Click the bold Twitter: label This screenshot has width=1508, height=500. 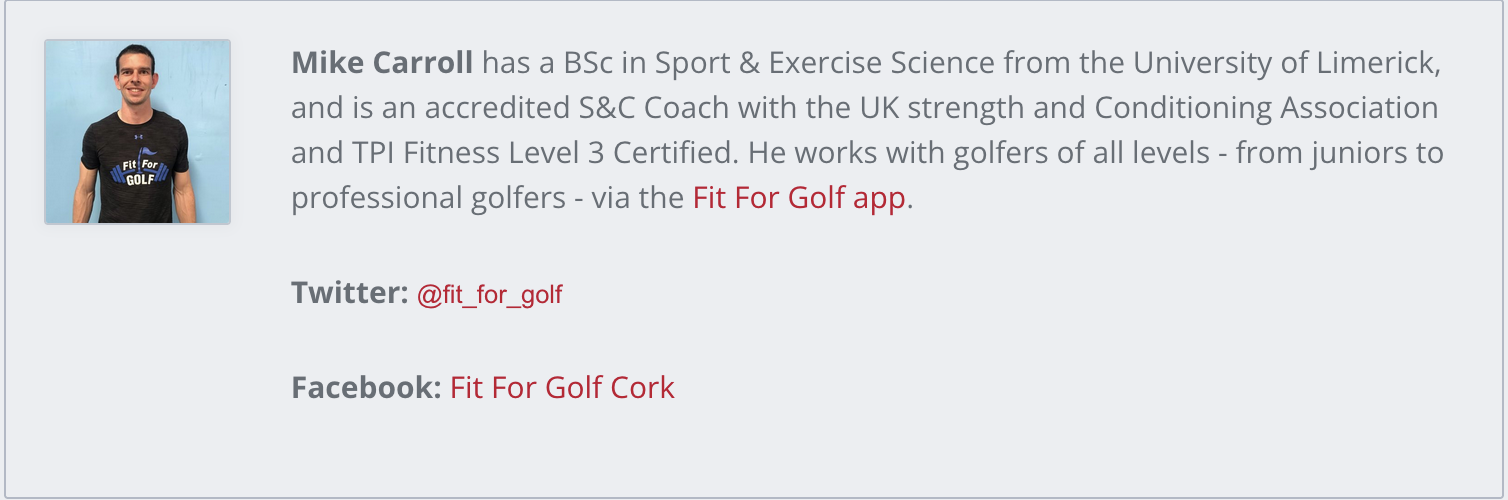click(x=350, y=293)
